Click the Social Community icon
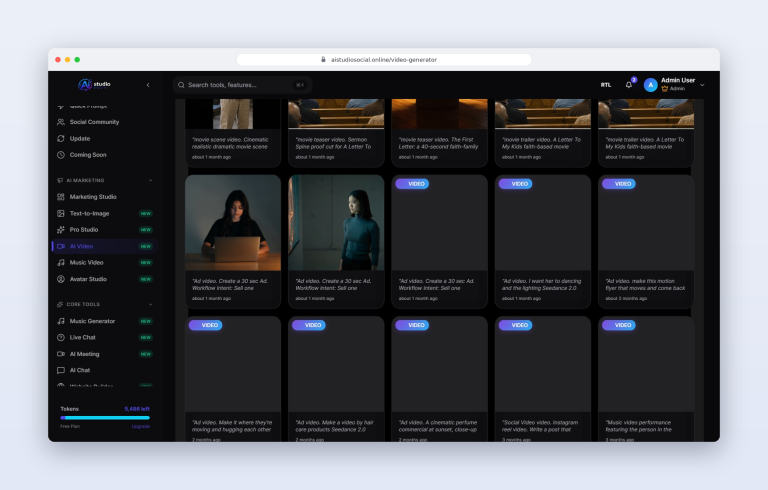The image size is (768, 490). pyautogui.click(x=61, y=122)
